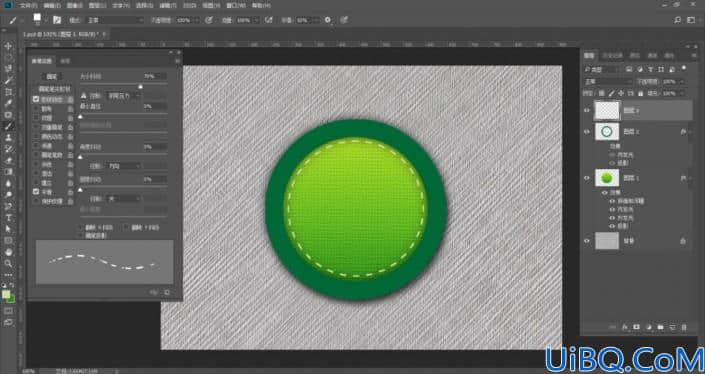Select the Hand tool
Screen dimensions: 705x374
pyautogui.click(x=8, y=252)
